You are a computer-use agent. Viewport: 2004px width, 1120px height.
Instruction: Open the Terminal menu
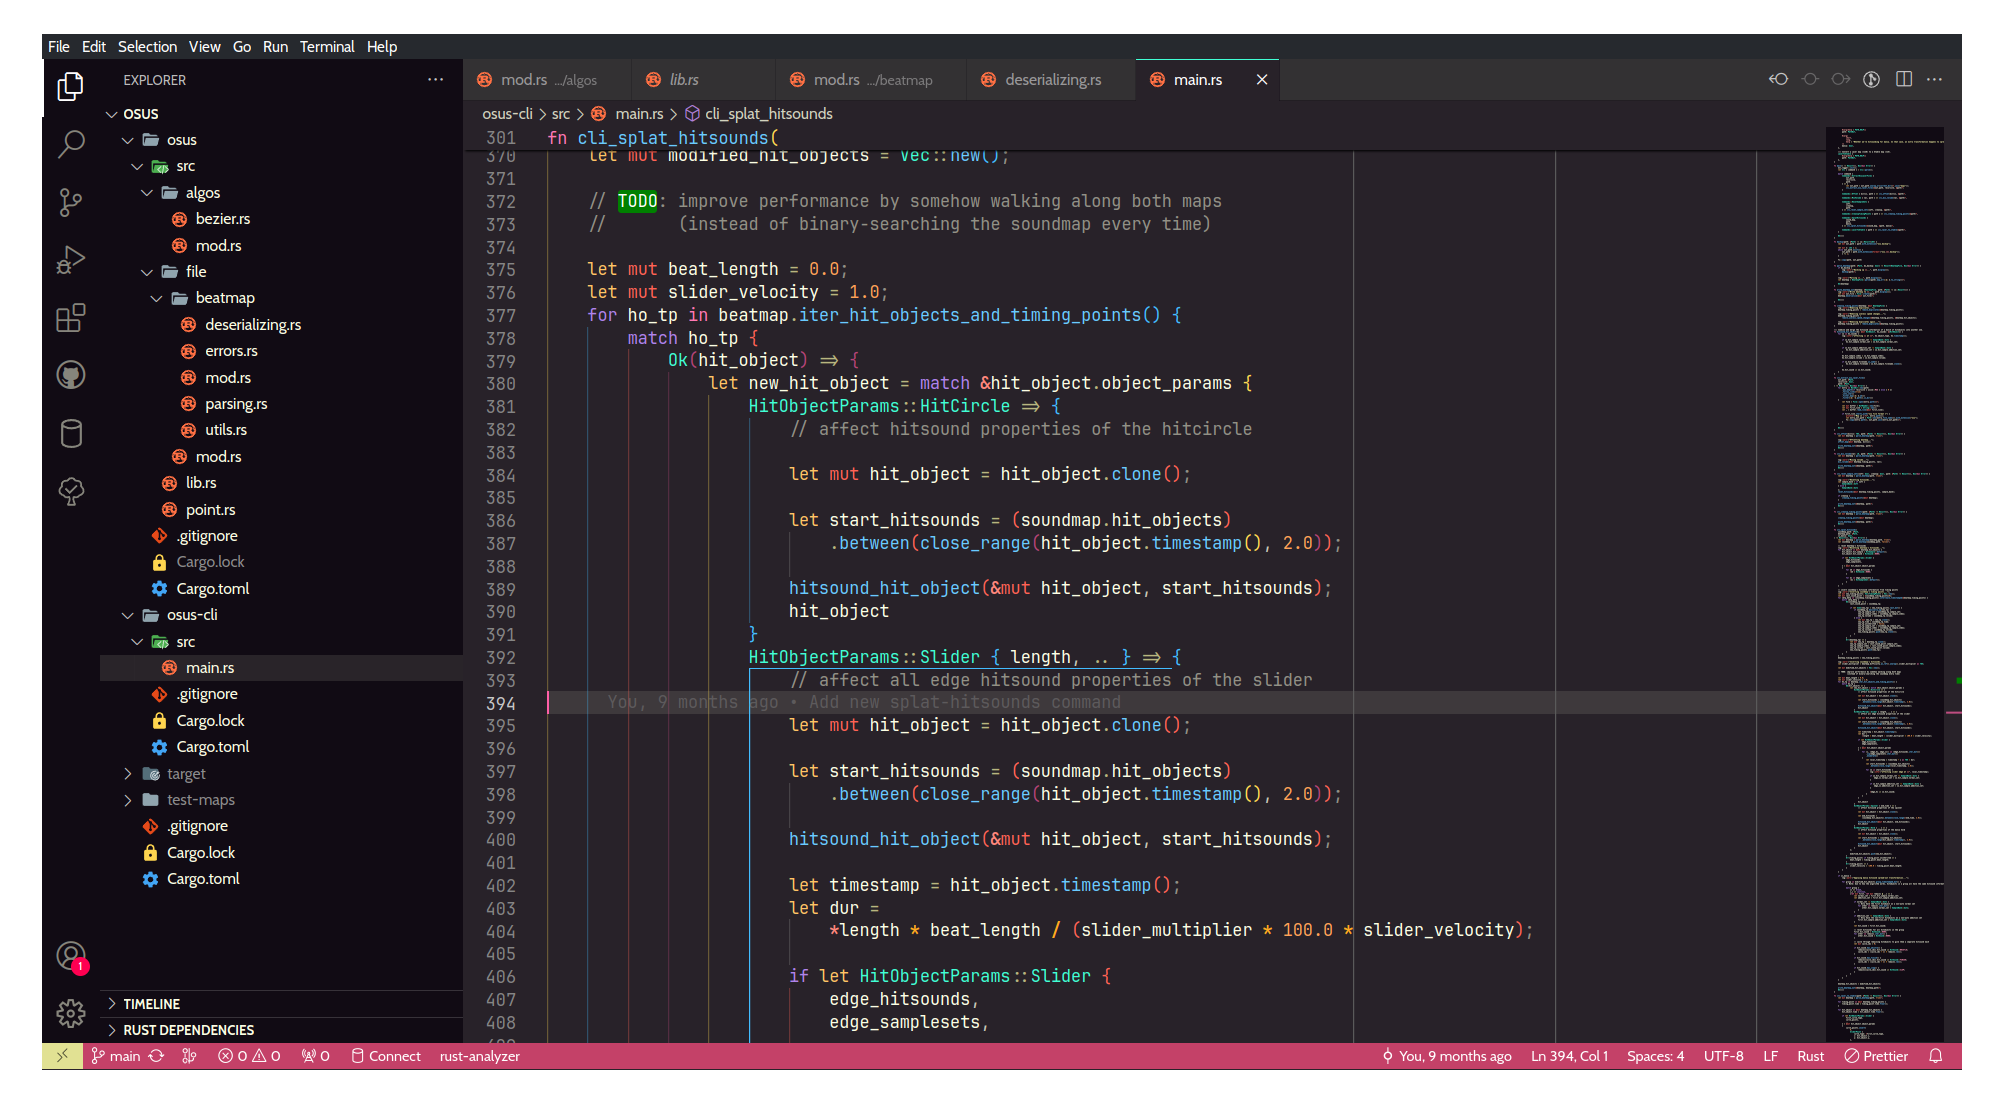pos(327,46)
